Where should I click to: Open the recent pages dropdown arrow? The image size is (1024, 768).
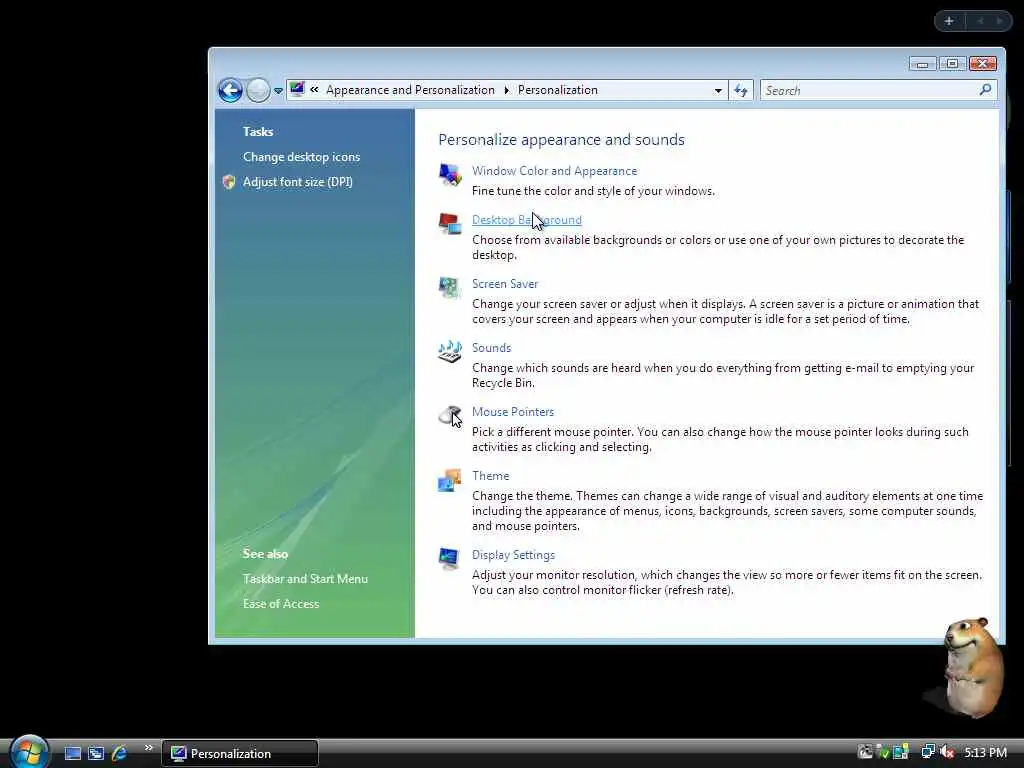(278, 91)
